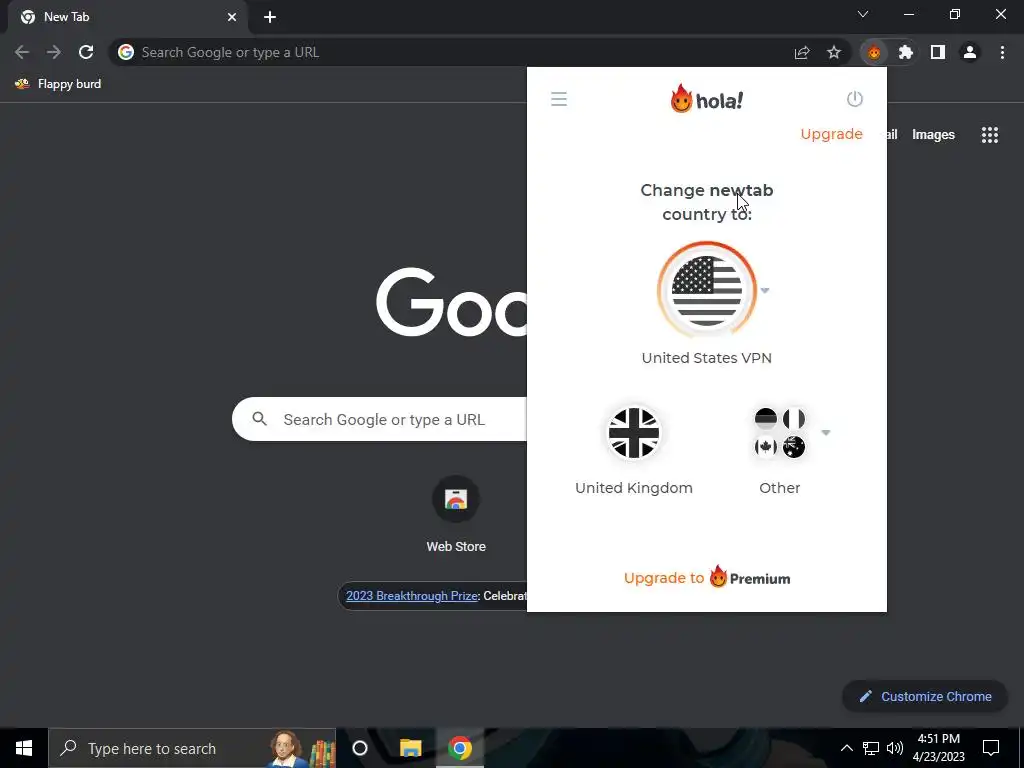Open the Flappy burd bookmark
Screen dimensions: 1024x768
click(x=58, y=84)
